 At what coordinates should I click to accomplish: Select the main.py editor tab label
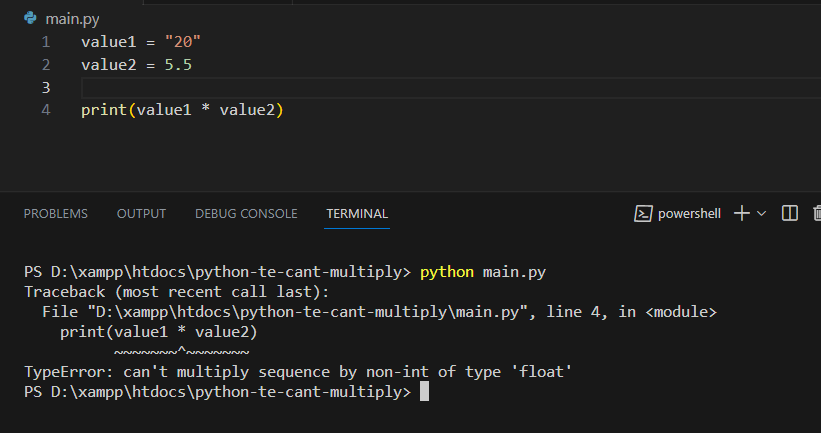pos(72,19)
